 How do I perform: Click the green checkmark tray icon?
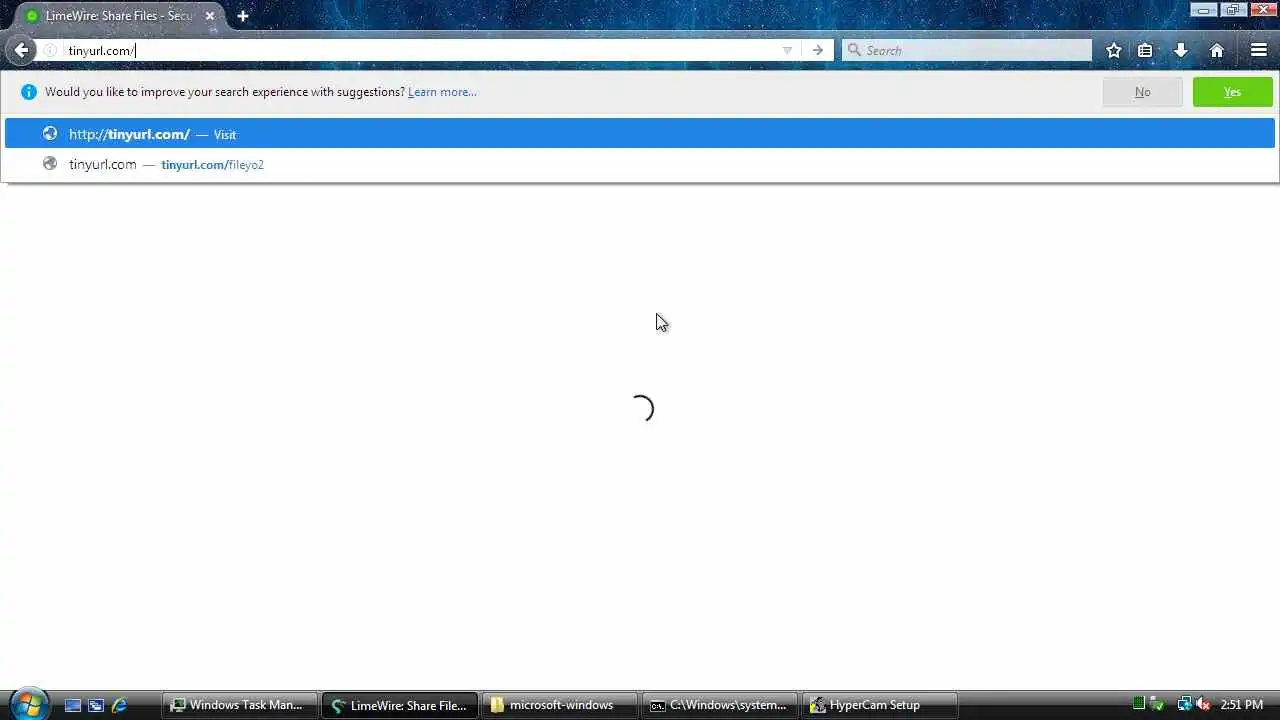(x=1157, y=704)
